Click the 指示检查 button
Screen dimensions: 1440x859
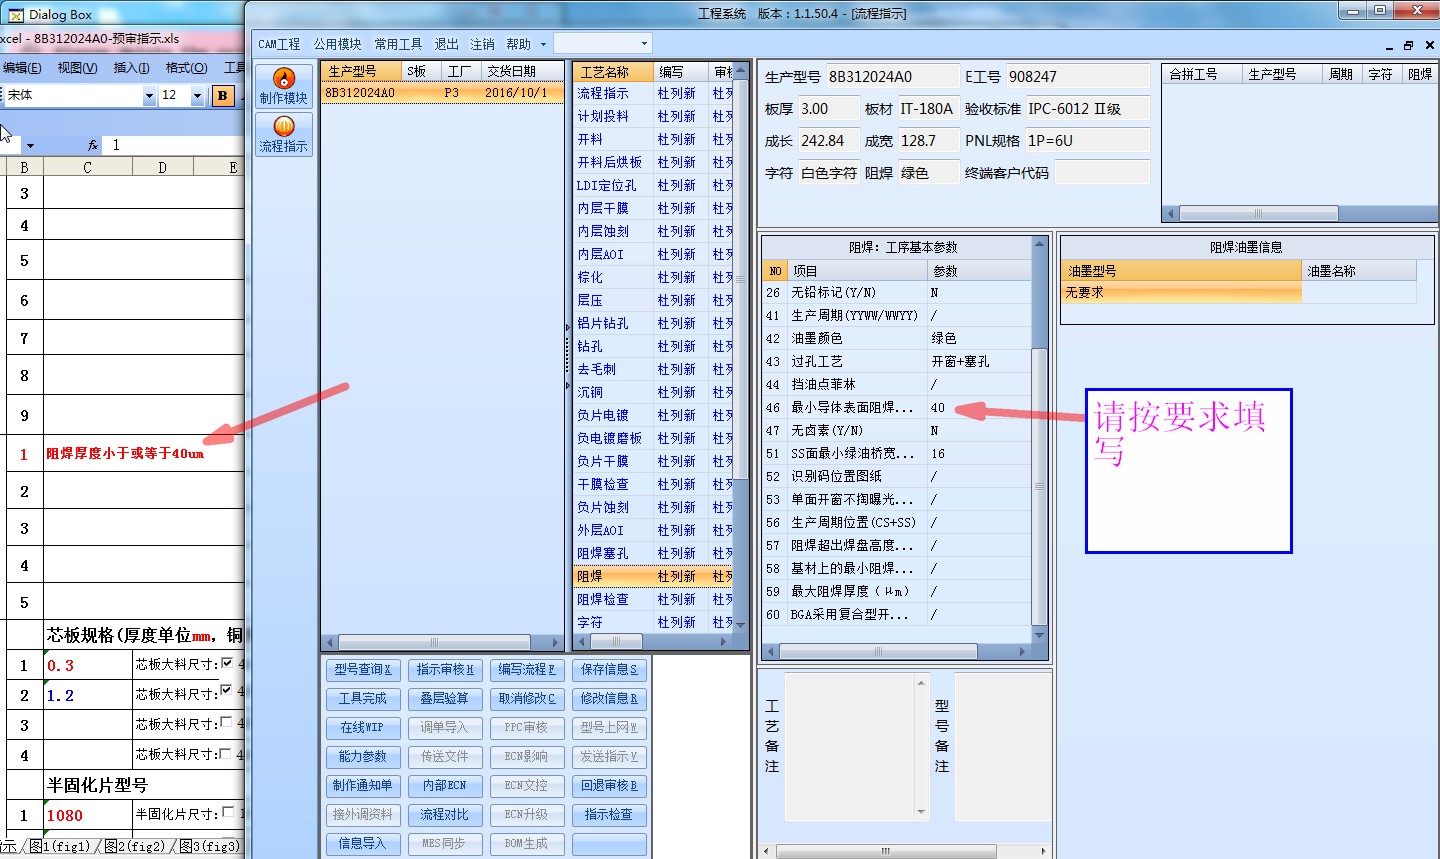[x=609, y=815]
